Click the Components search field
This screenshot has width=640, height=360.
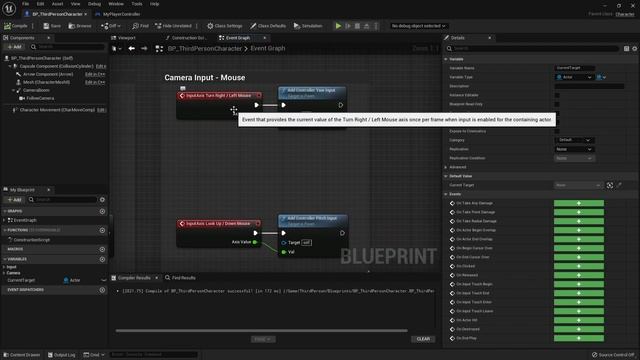click(x=67, y=47)
